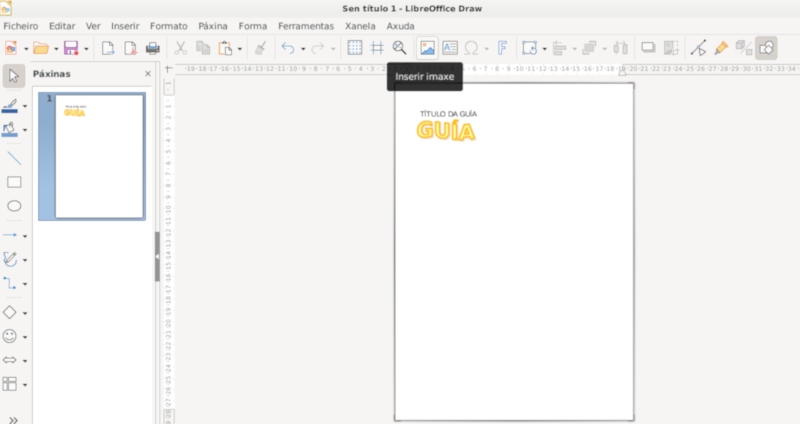This screenshot has width=800, height=424.
Task: Select the Rectangle drawing tool
Action: pyautogui.click(x=14, y=182)
